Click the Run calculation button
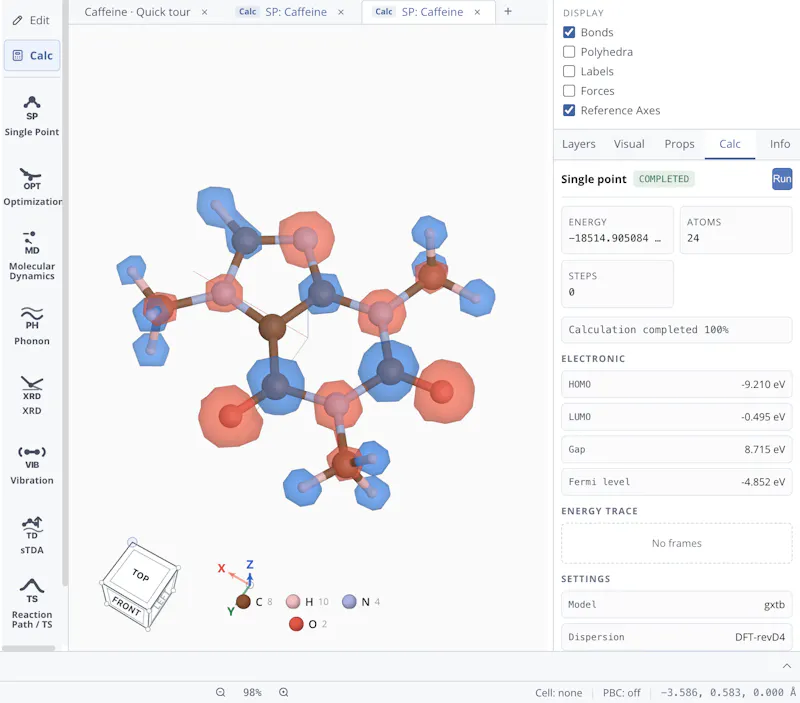The width and height of the screenshot is (800, 703). point(782,179)
